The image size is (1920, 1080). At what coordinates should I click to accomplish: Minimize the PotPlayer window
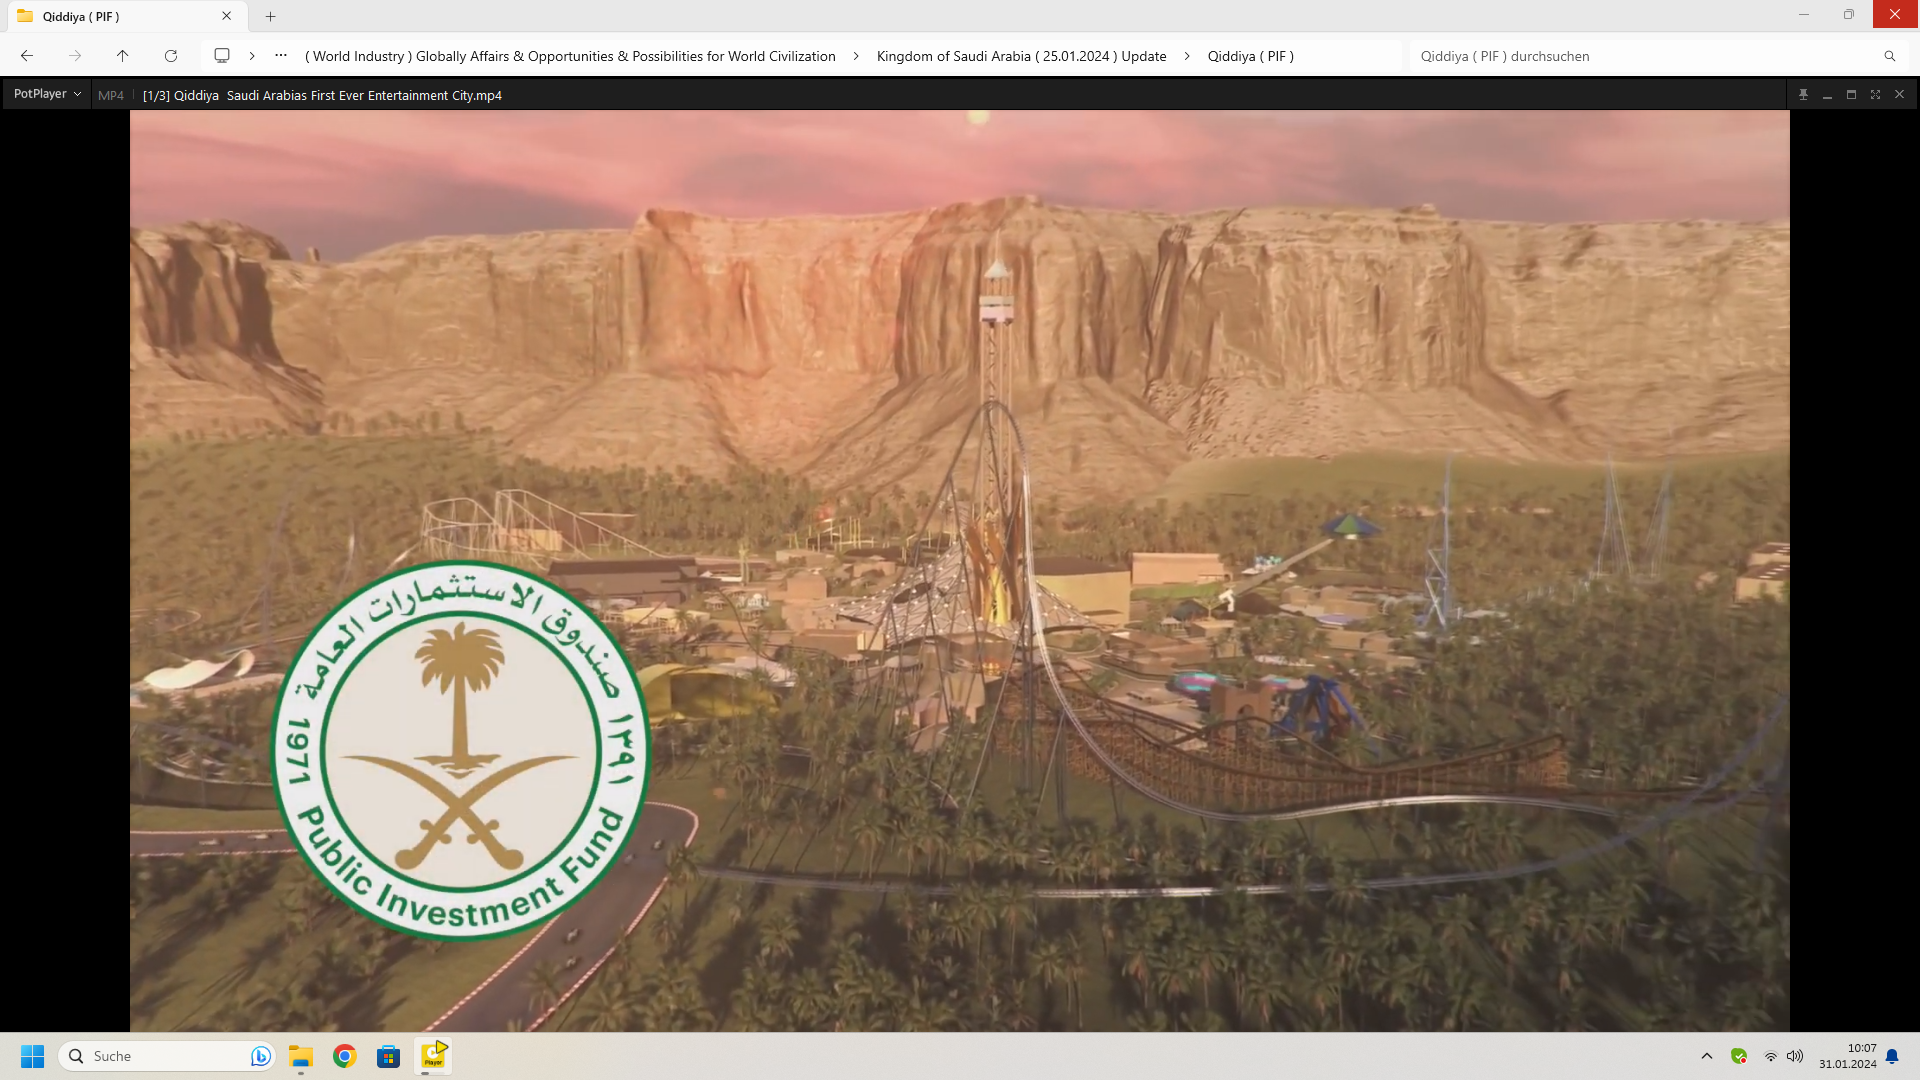(x=1827, y=94)
